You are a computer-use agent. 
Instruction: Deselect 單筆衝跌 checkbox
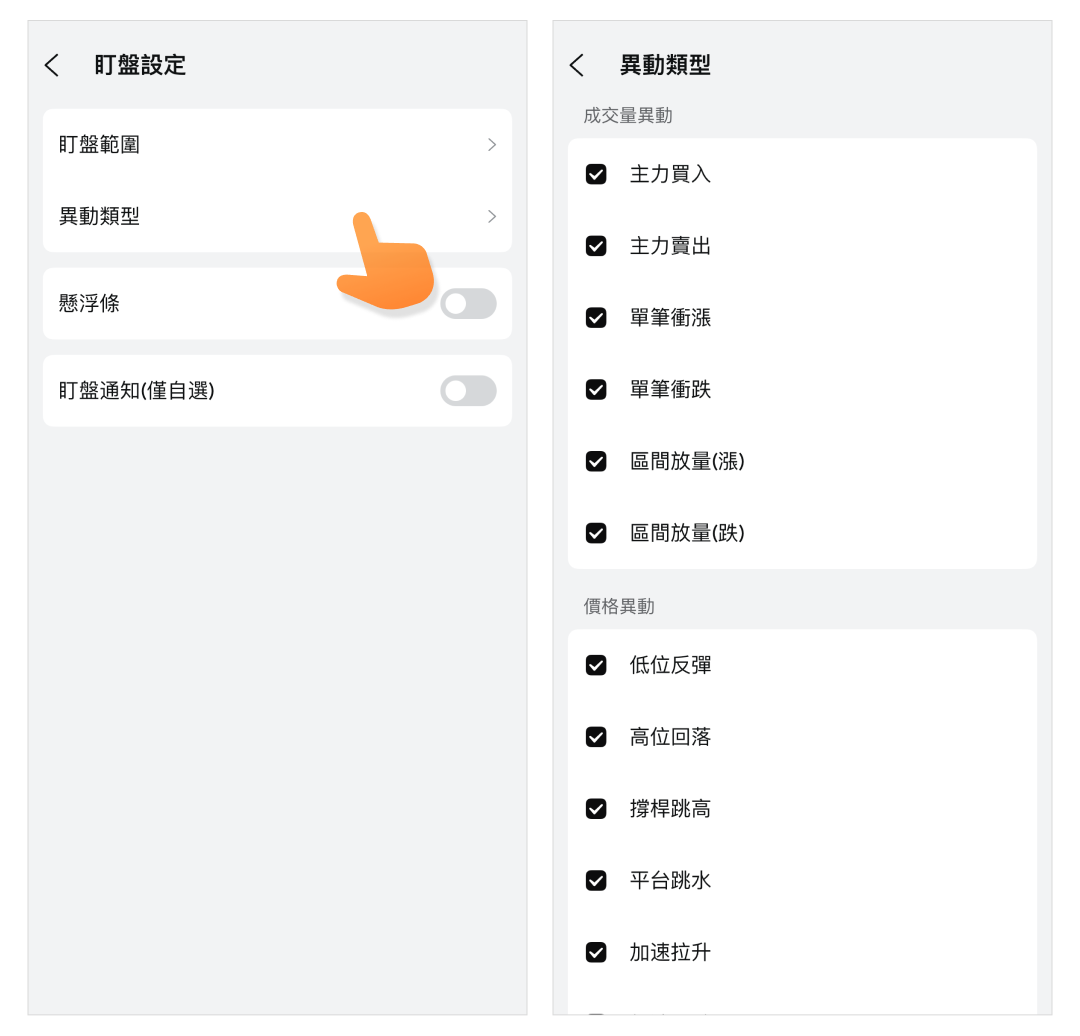pos(596,390)
